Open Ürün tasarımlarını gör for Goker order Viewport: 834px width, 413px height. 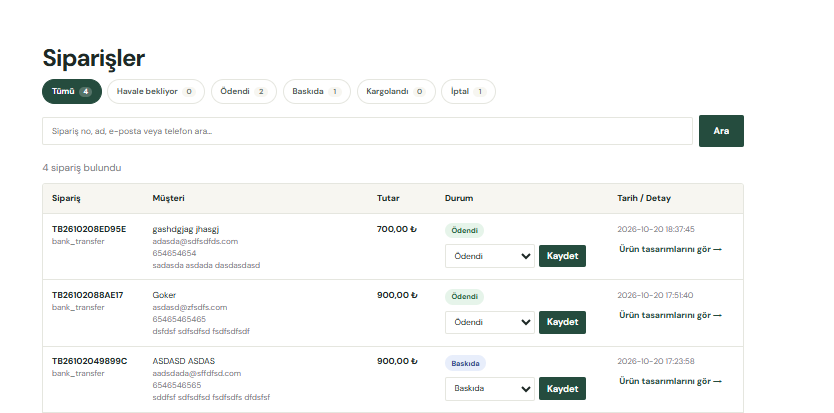click(670, 315)
